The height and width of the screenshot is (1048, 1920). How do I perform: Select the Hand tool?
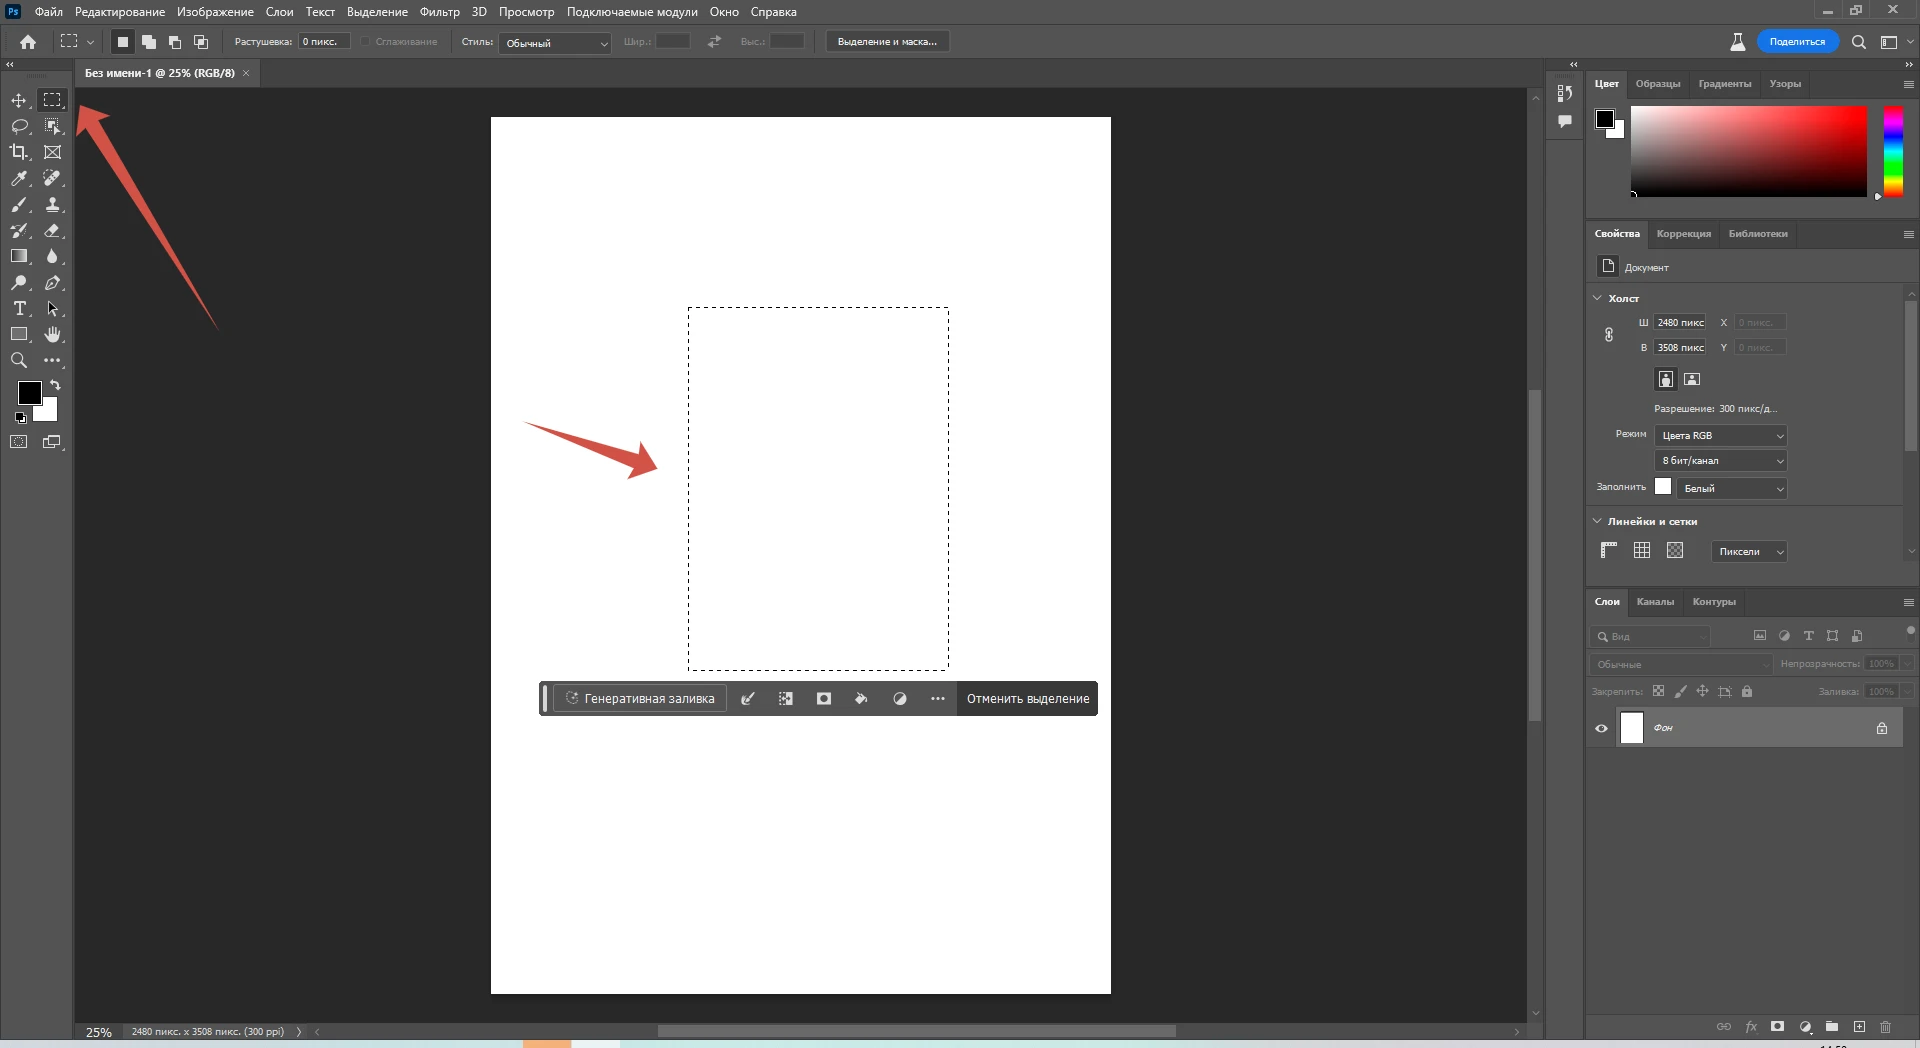tap(52, 334)
